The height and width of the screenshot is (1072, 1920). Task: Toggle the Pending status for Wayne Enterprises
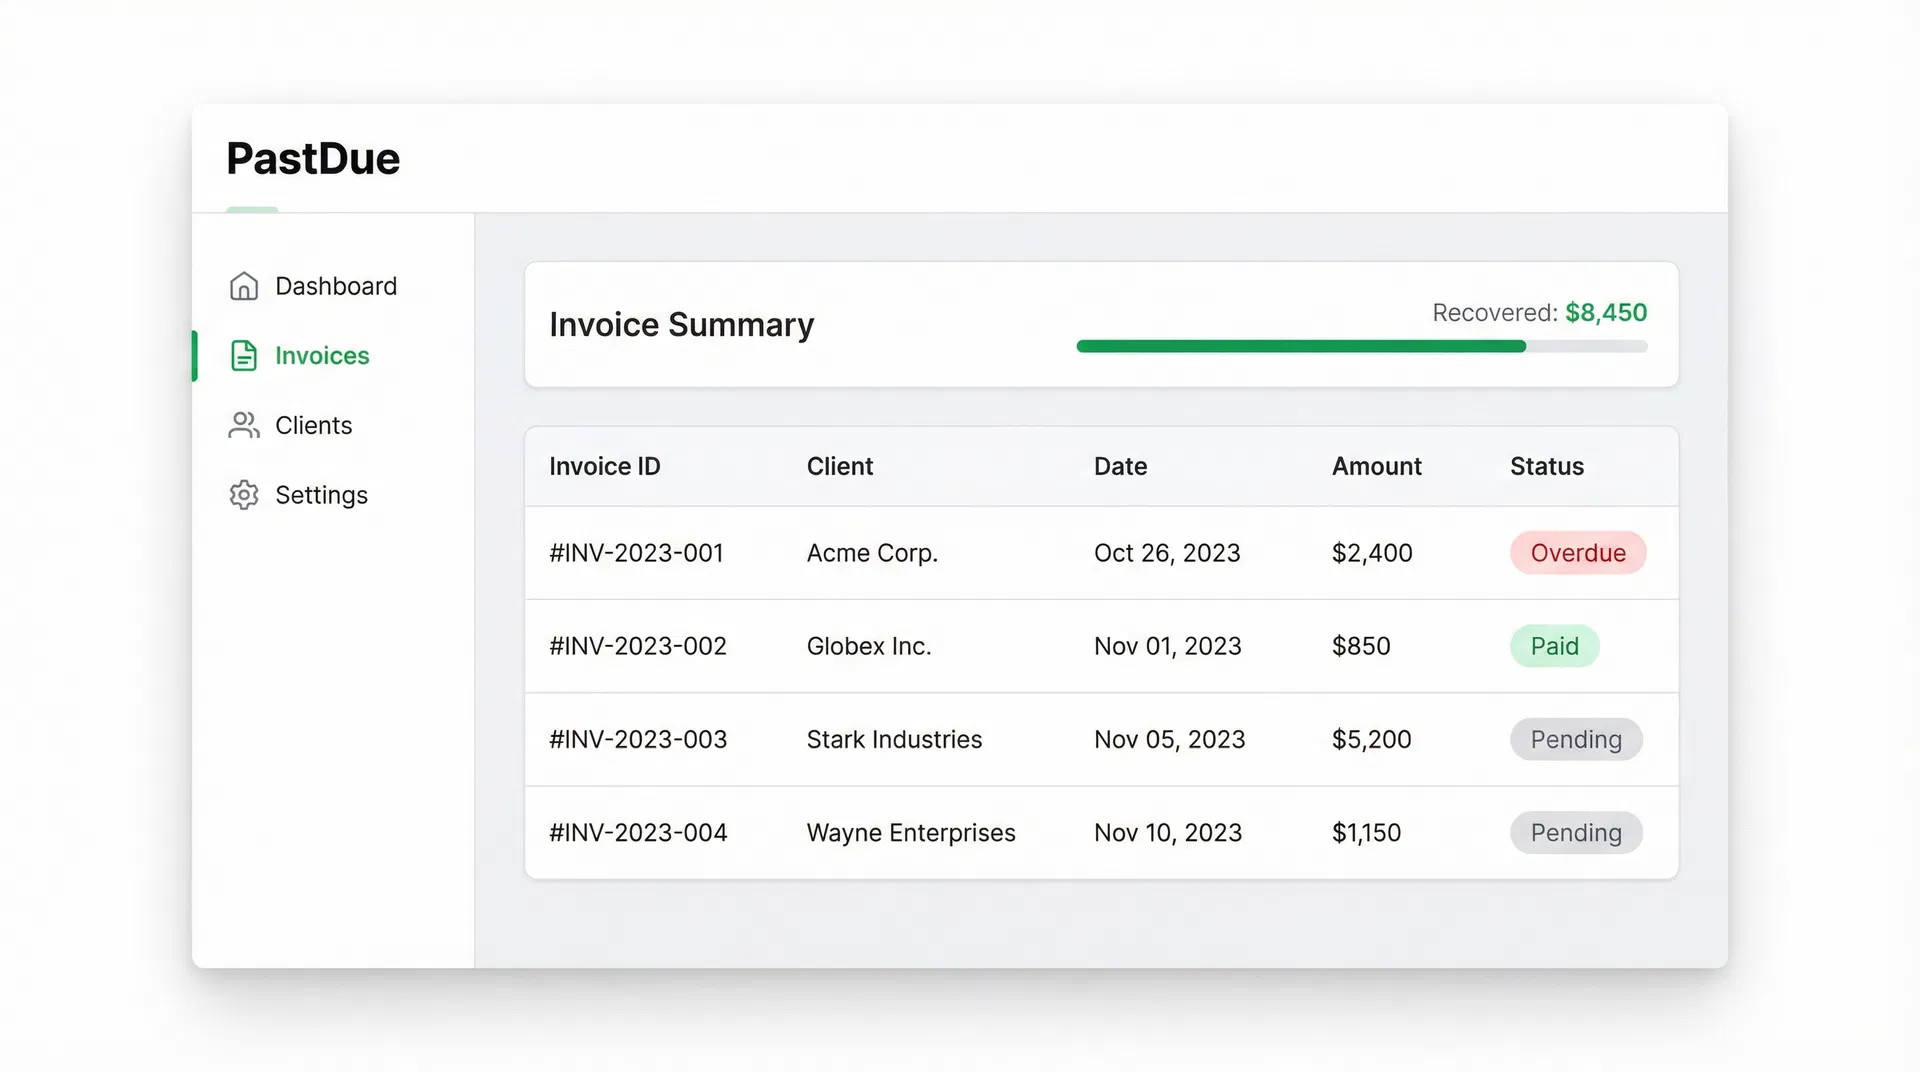click(1575, 832)
